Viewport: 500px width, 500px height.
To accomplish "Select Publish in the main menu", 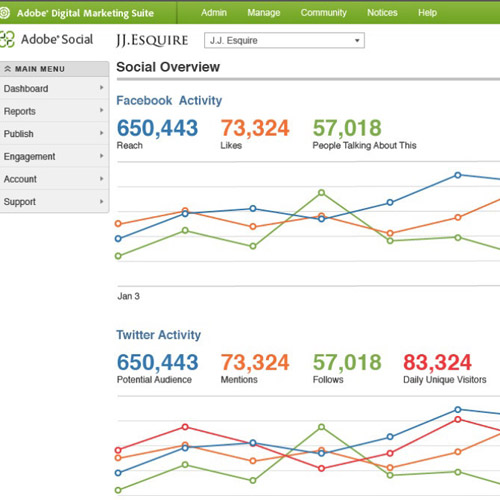I will tap(54, 134).
